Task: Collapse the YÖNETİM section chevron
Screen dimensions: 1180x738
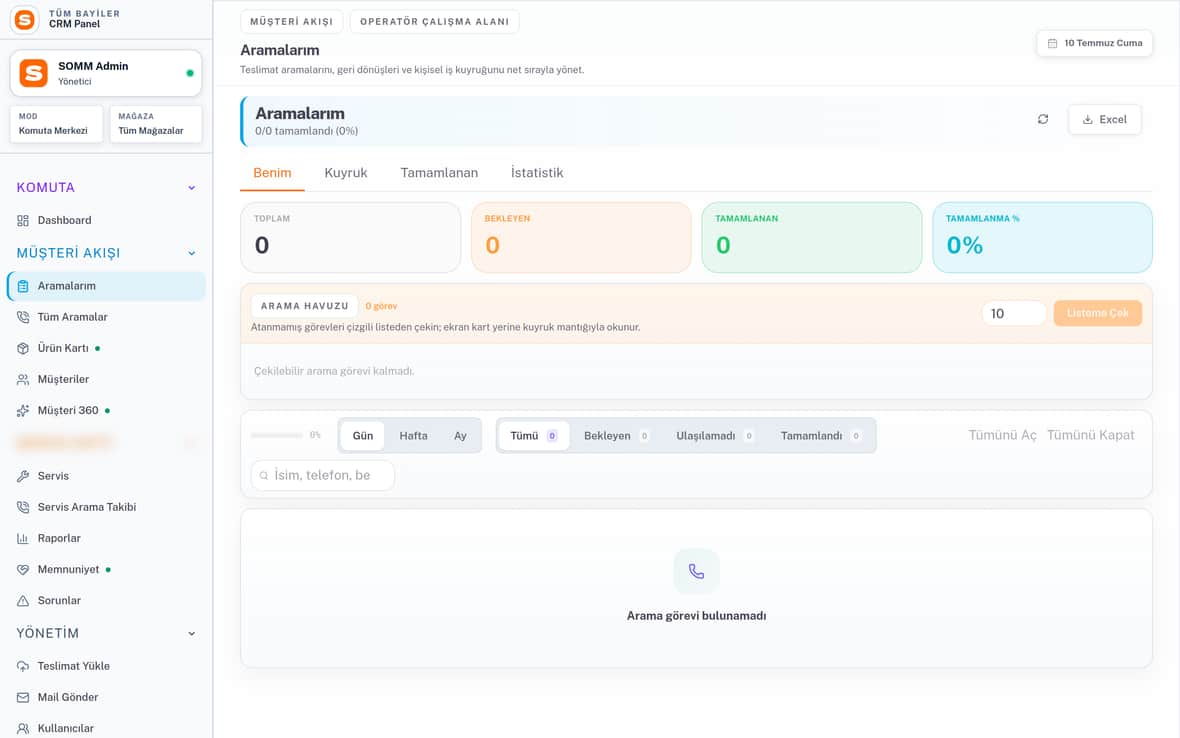Action: point(192,633)
